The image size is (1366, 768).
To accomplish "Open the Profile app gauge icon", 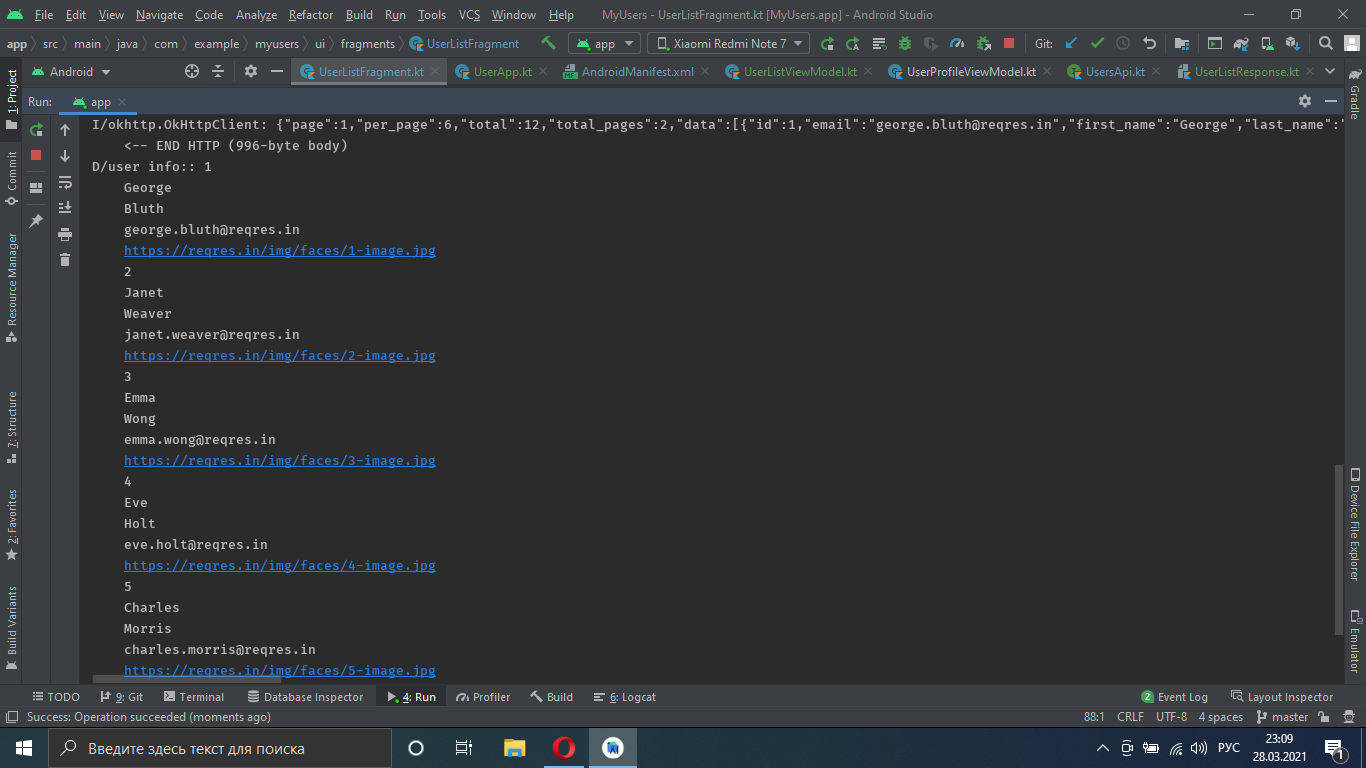I will [x=957, y=43].
